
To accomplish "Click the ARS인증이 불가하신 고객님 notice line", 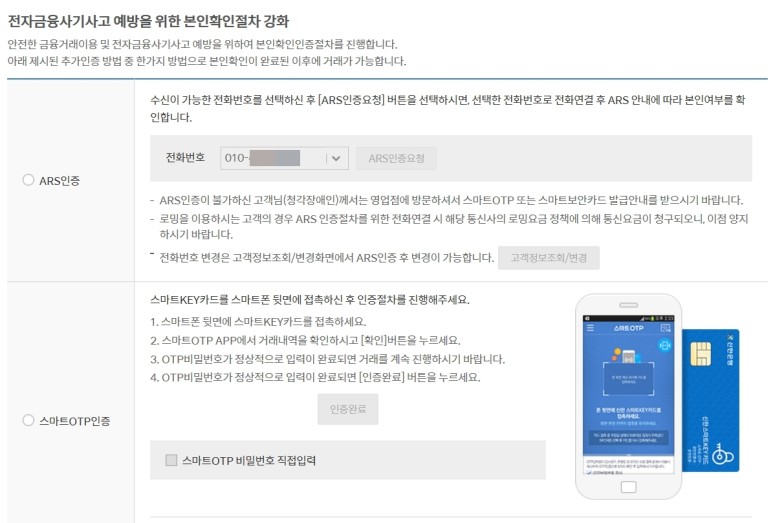I will tap(451, 200).
